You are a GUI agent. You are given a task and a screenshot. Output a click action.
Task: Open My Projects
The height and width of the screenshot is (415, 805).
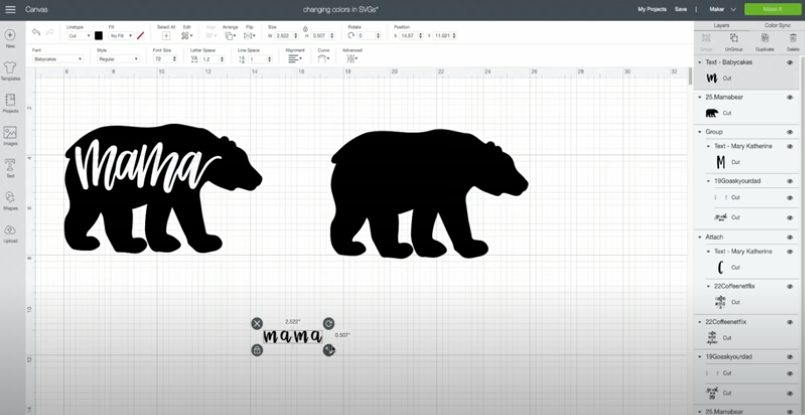(652, 9)
